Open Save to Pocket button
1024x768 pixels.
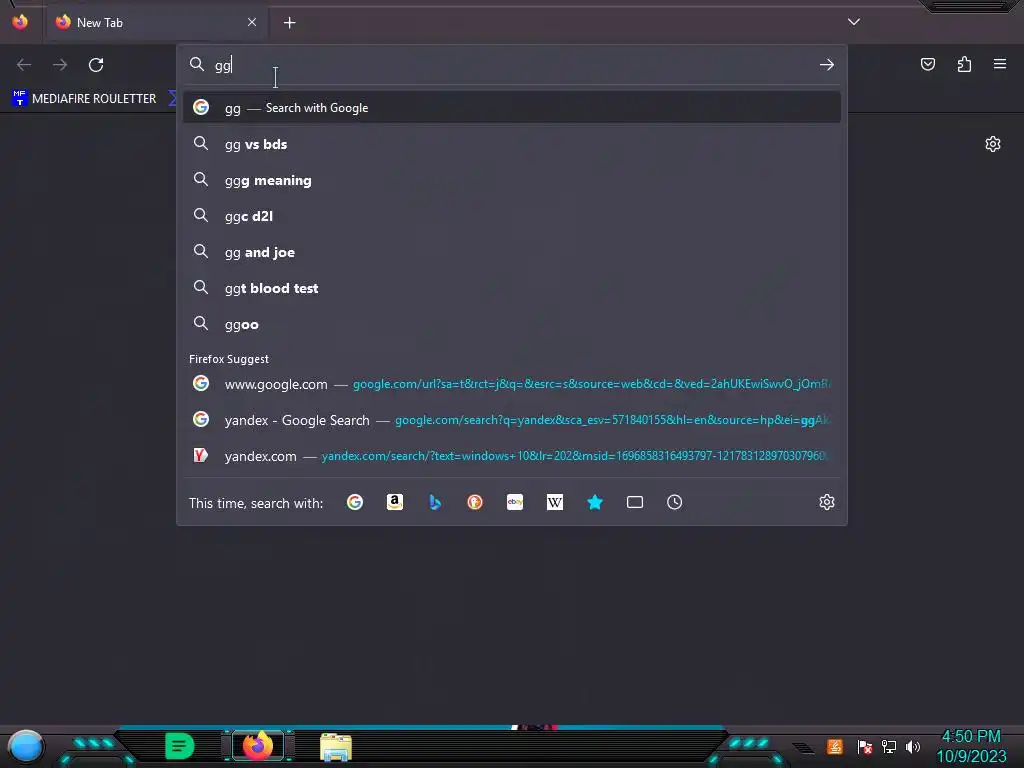tap(927, 64)
